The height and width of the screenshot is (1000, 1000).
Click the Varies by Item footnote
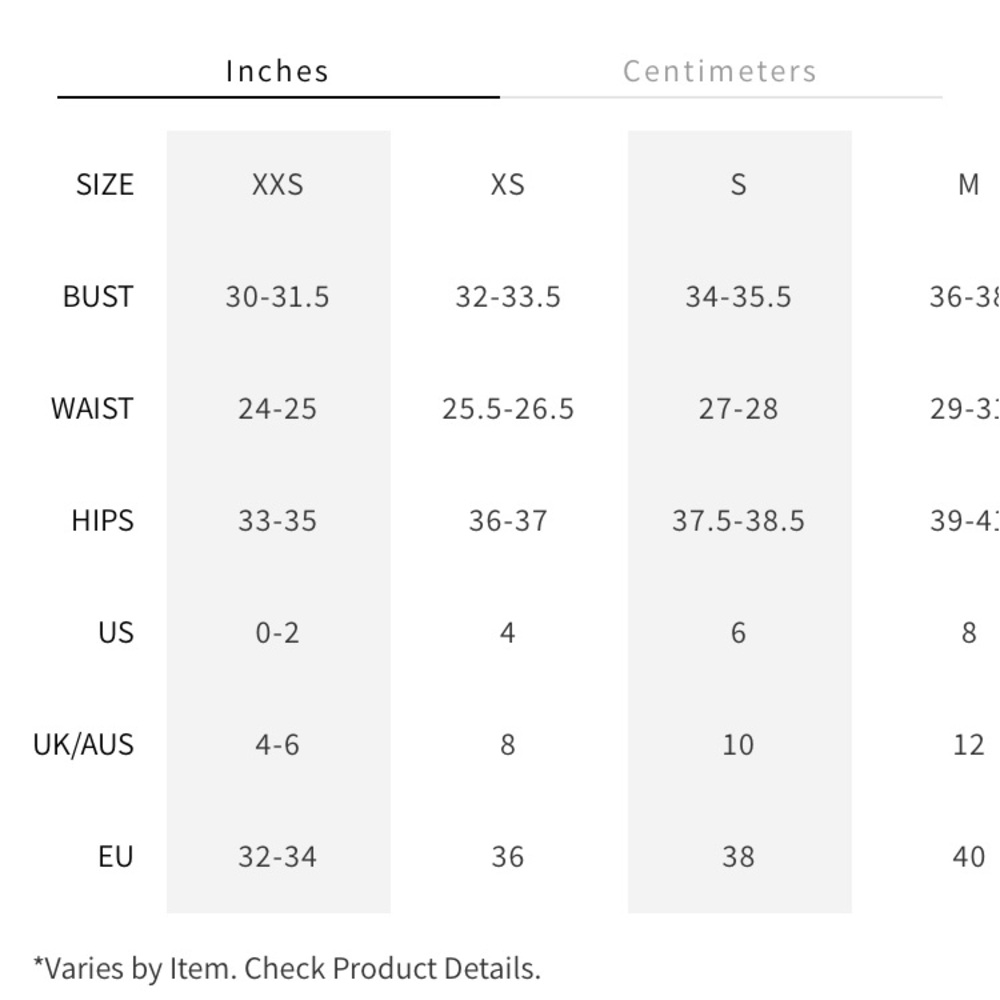pyautogui.click(x=287, y=968)
